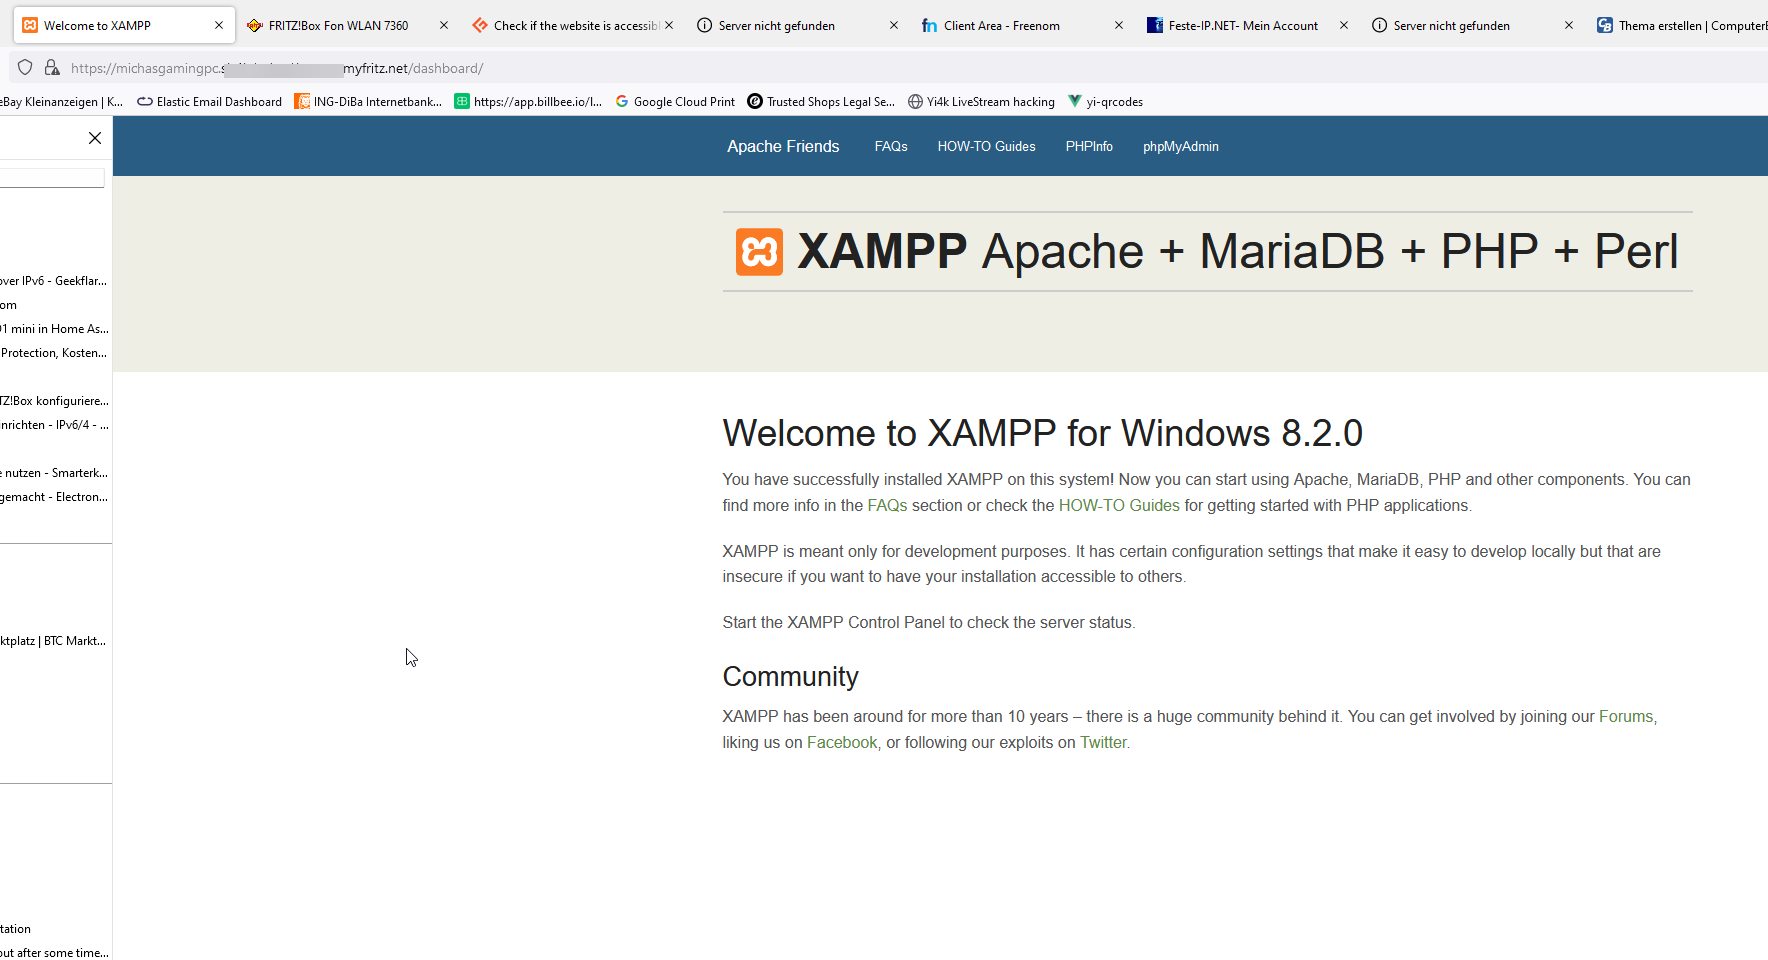Viewport: 1768px width, 960px height.
Task: Open eBay Kleinanzeigen bookmark
Action: [61, 101]
